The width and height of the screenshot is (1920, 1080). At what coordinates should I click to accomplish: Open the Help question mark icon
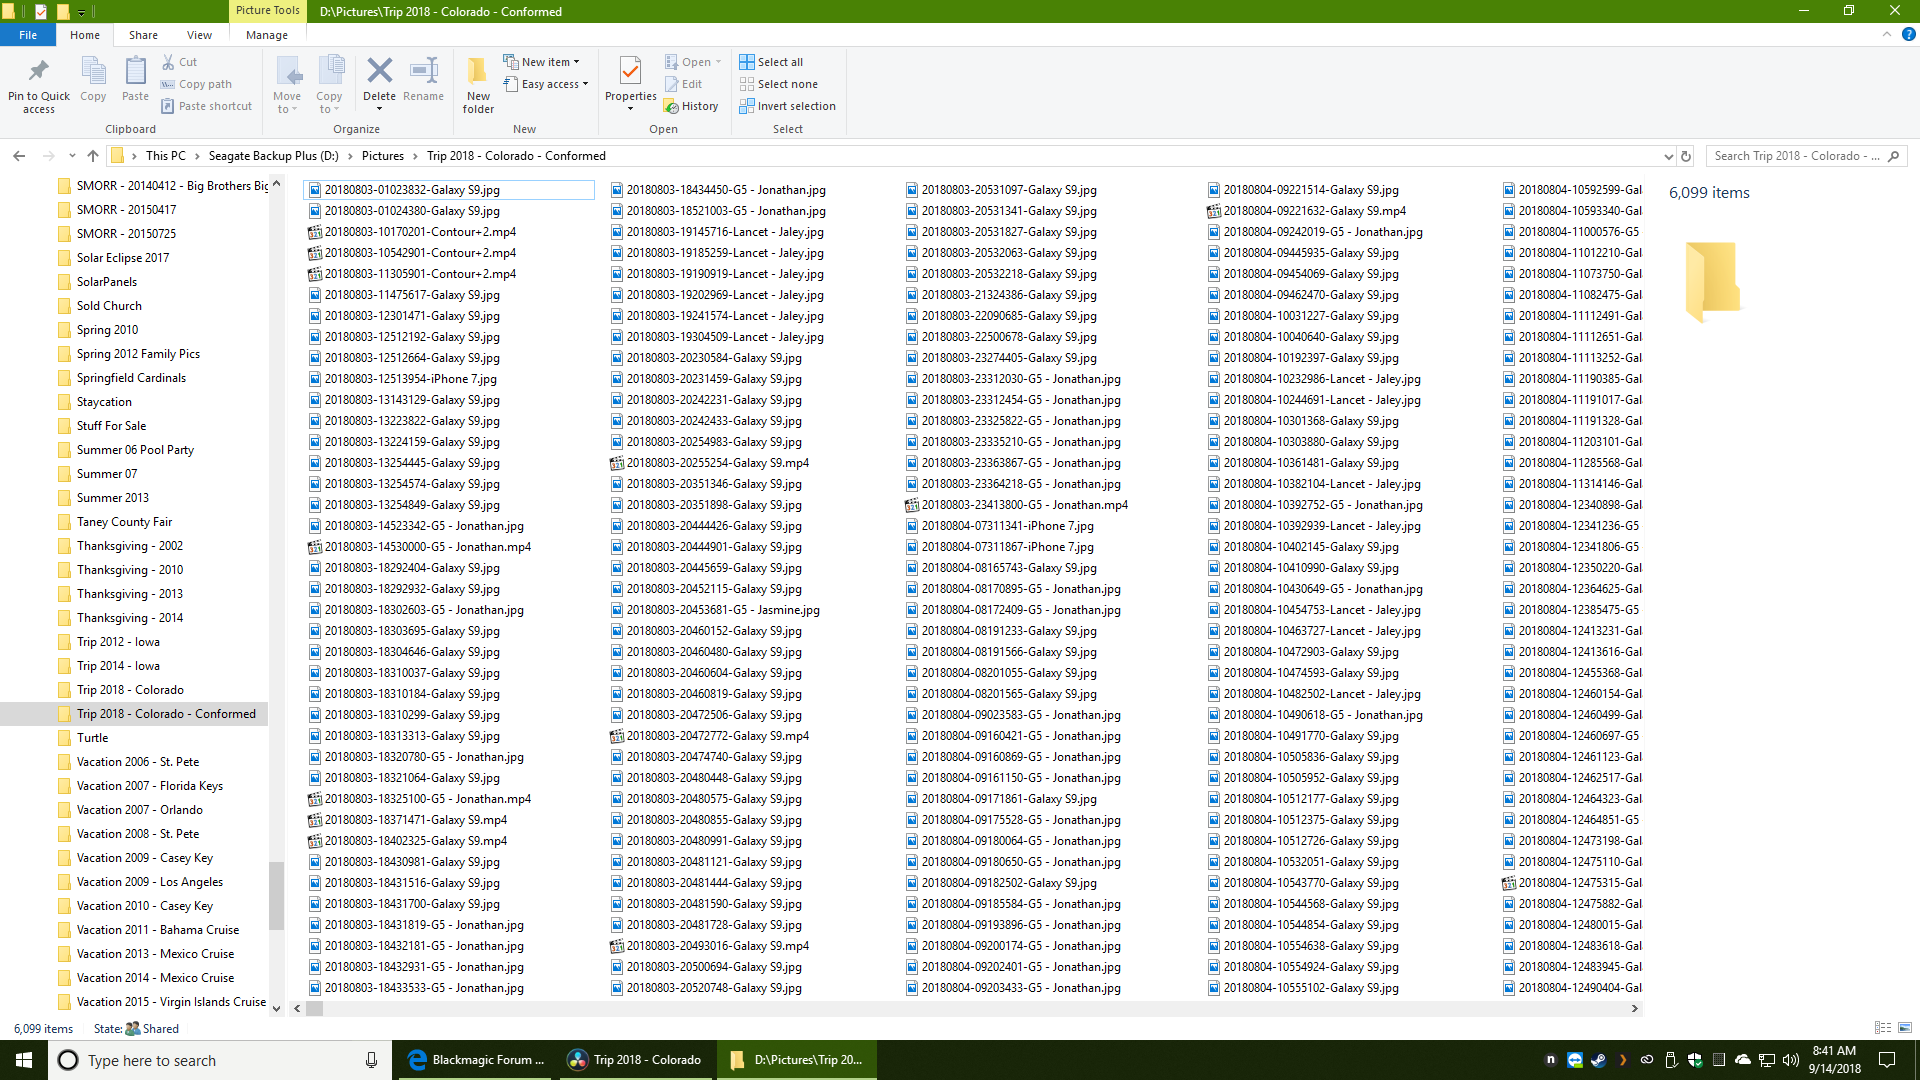[1908, 34]
